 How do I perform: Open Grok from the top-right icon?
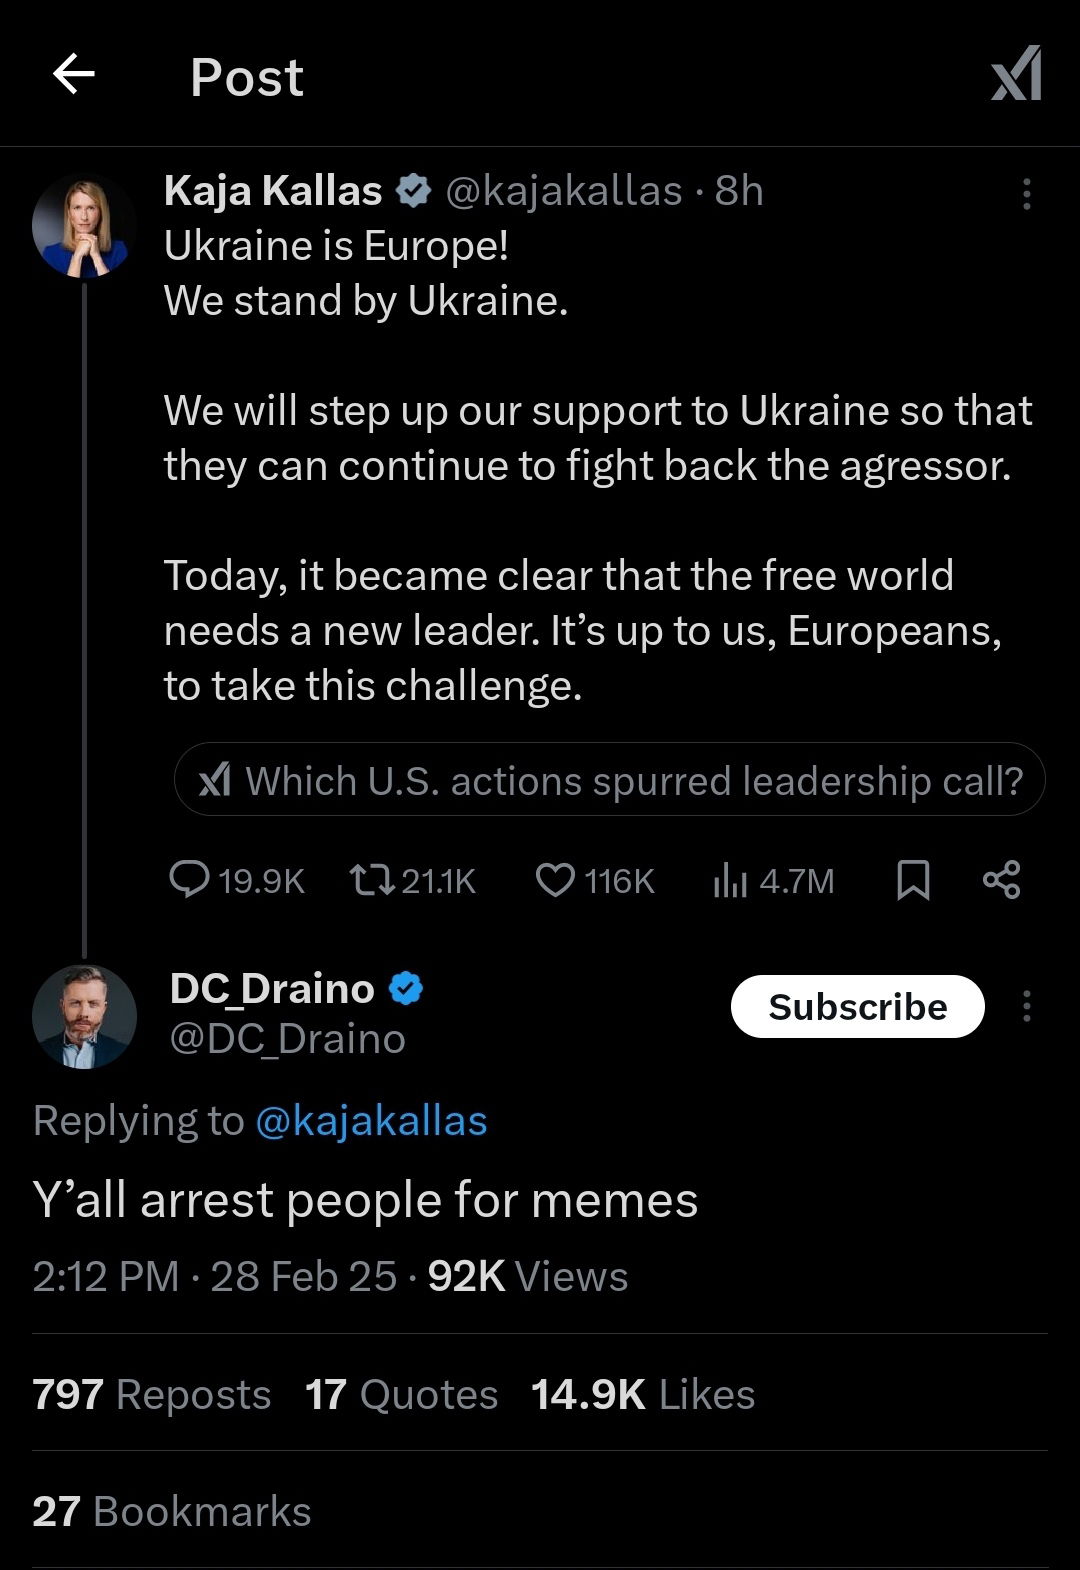tap(1016, 74)
